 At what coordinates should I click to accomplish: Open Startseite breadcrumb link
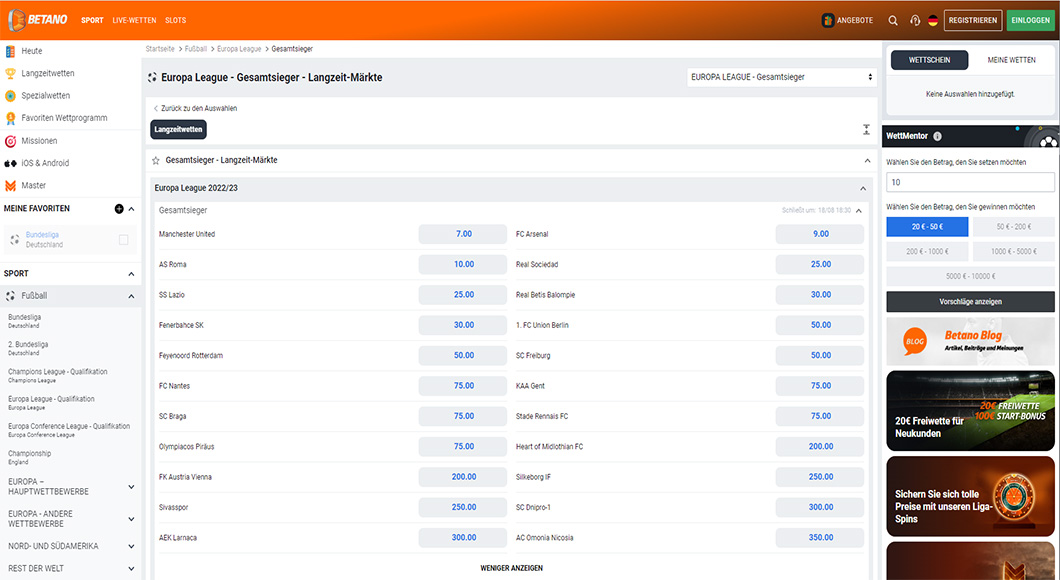(x=160, y=49)
